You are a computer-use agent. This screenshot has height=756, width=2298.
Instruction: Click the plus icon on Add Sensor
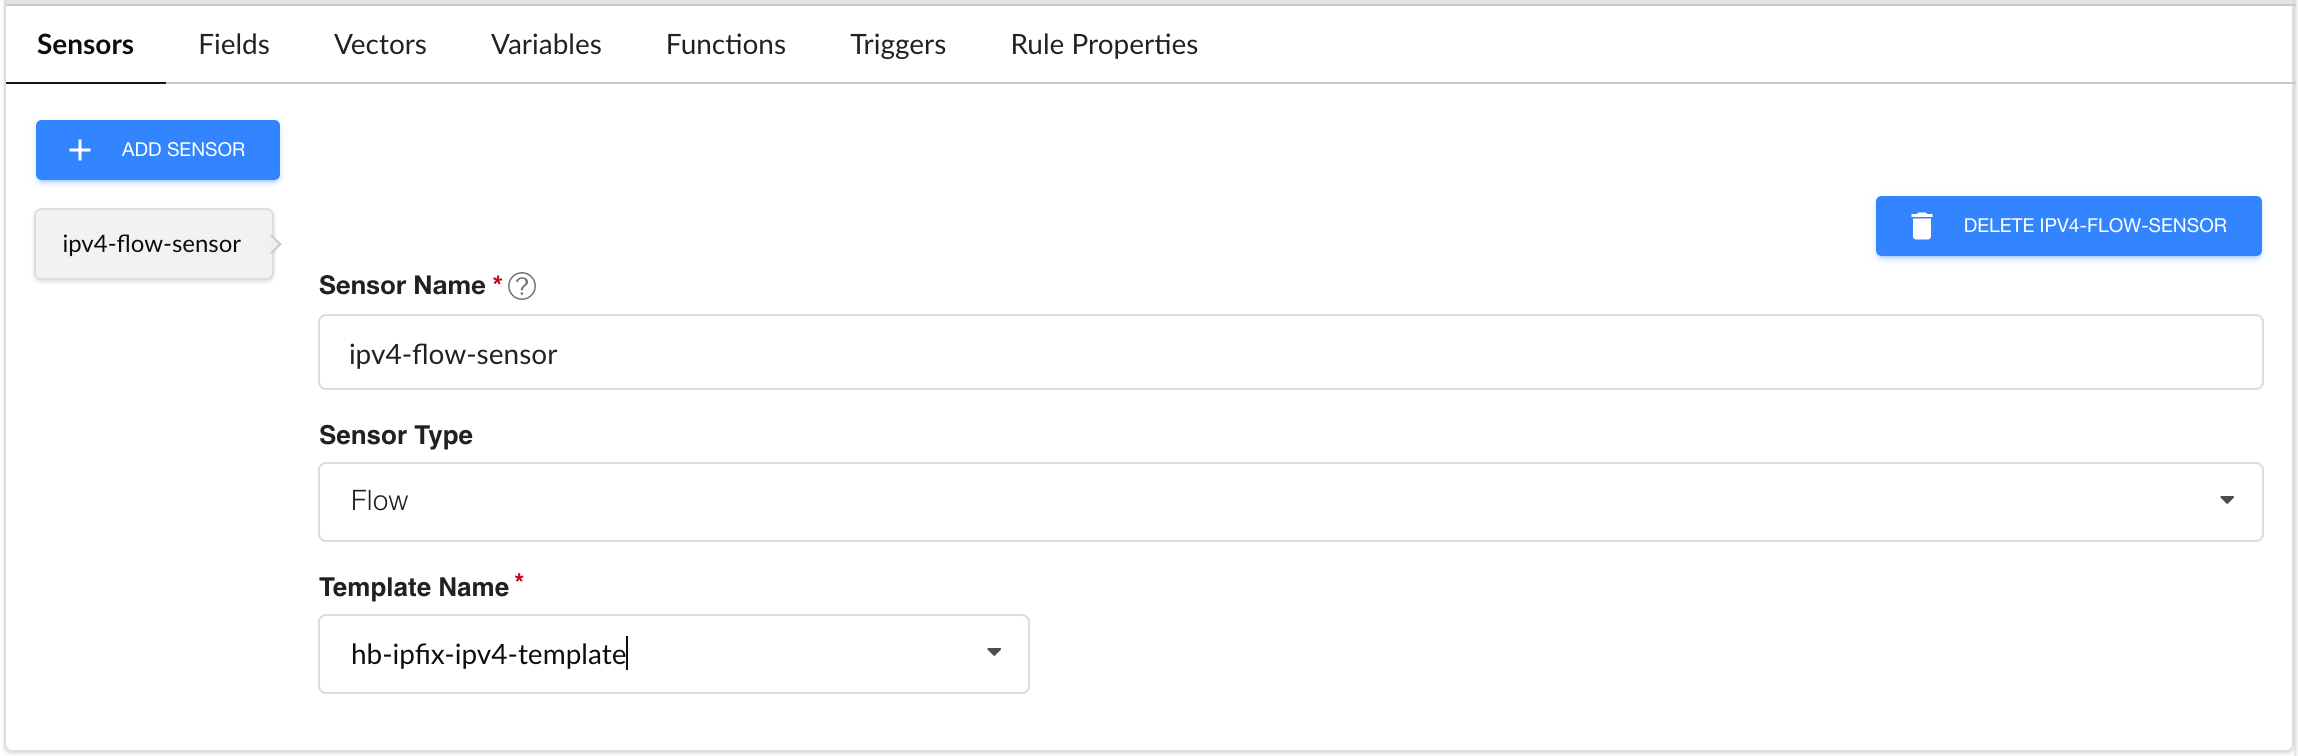80,150
